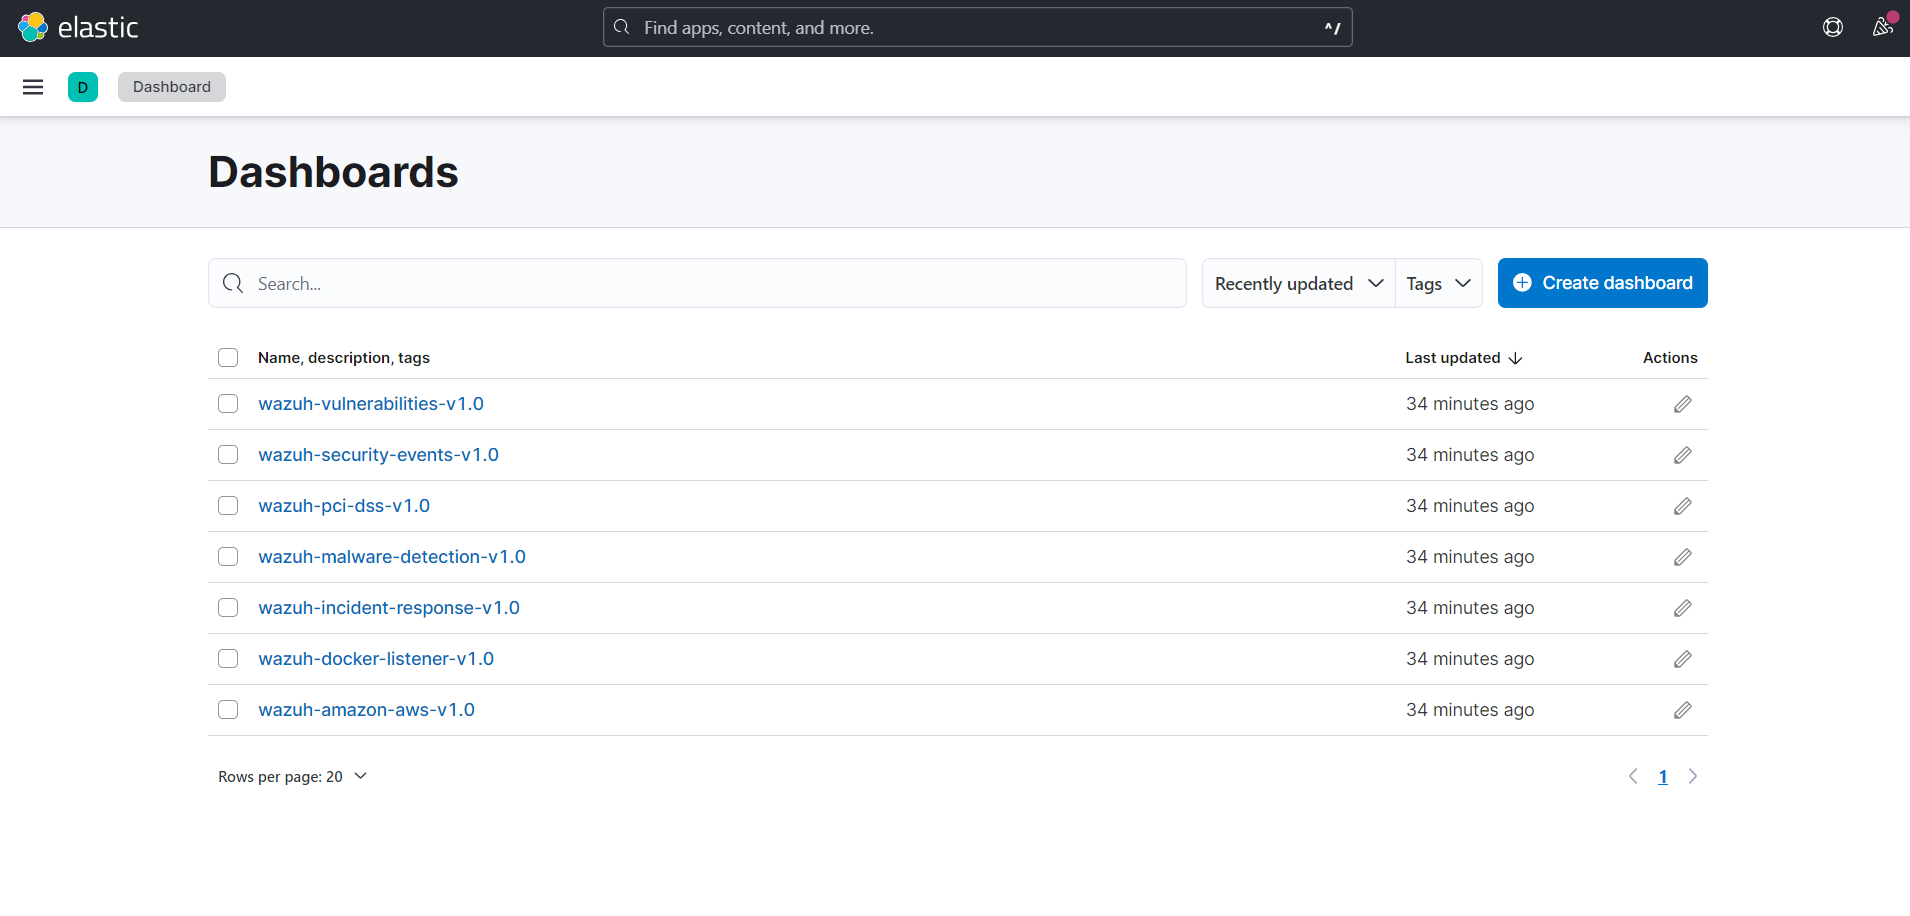The height and width of the screenshot is (916, 1910).
Task: Edit wazuh-vulnerabilities-v1.0 with pencil icon
Action: pyautogui.click(x=1682, y=404)
